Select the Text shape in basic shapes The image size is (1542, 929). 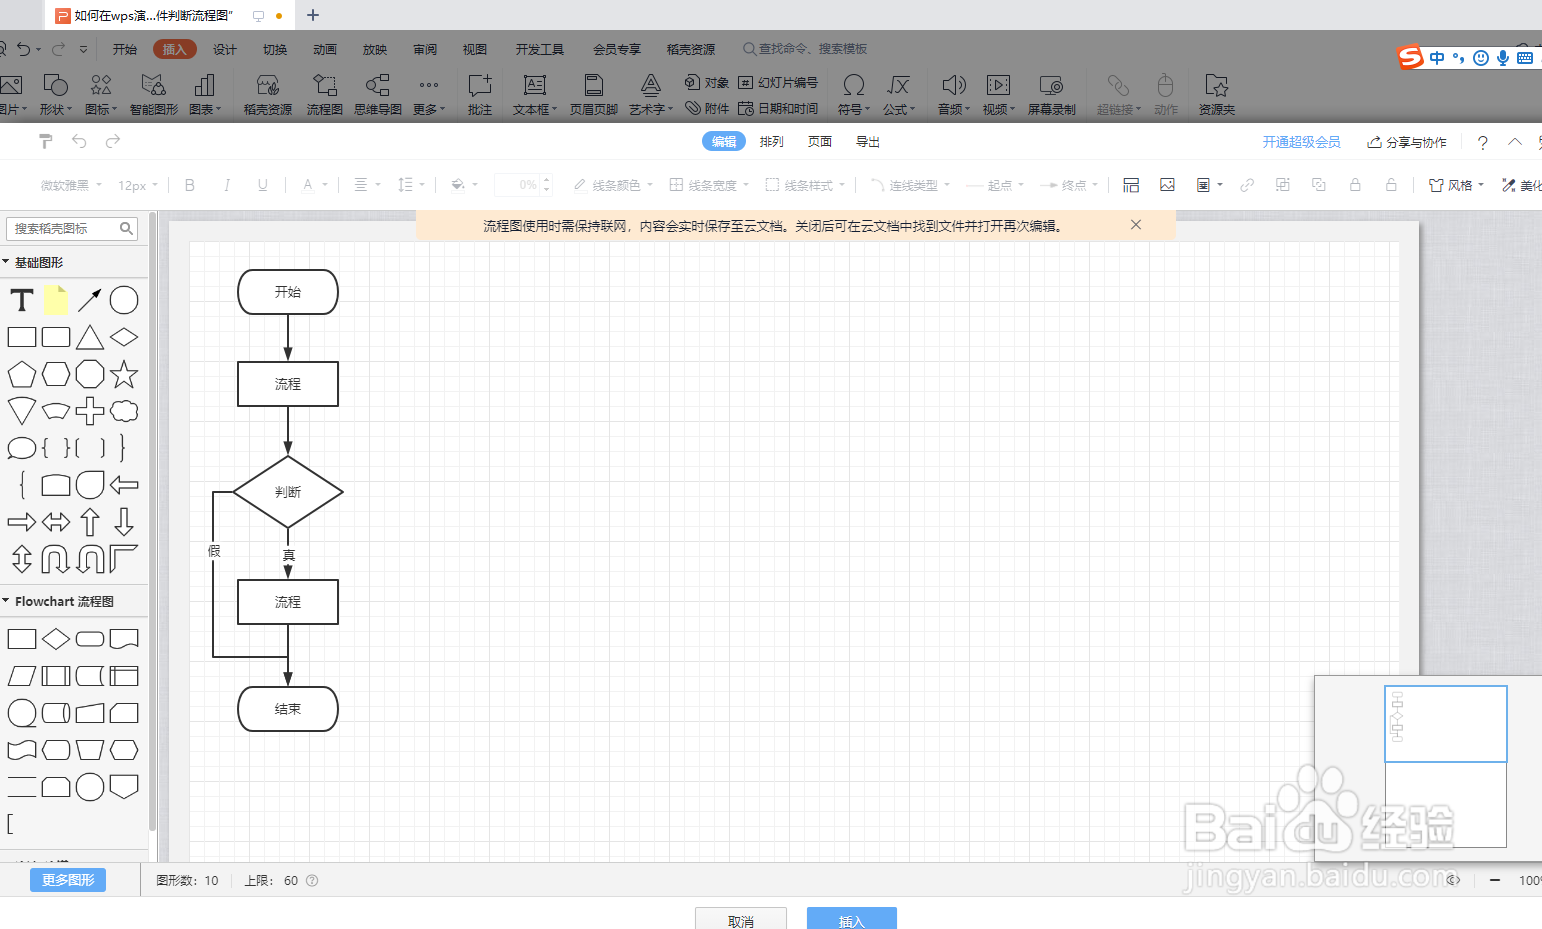[x=22, y=300]
